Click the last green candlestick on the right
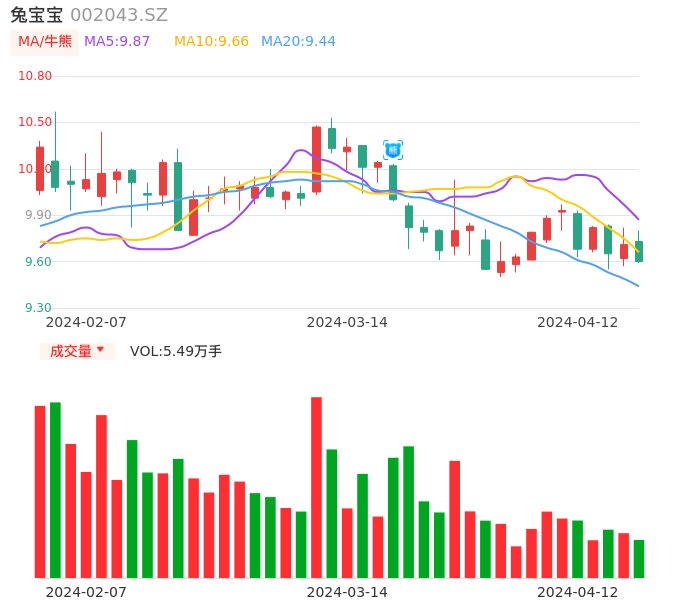This screenshot has height=606, width=686. (639, 251)
